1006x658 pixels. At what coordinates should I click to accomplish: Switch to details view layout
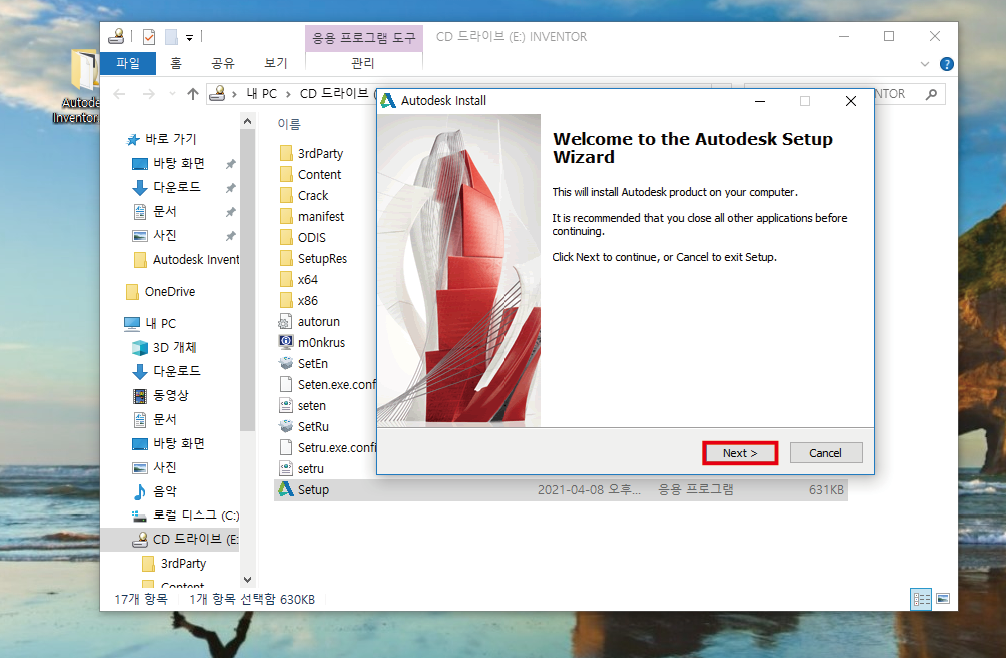[x=921, y=600]
